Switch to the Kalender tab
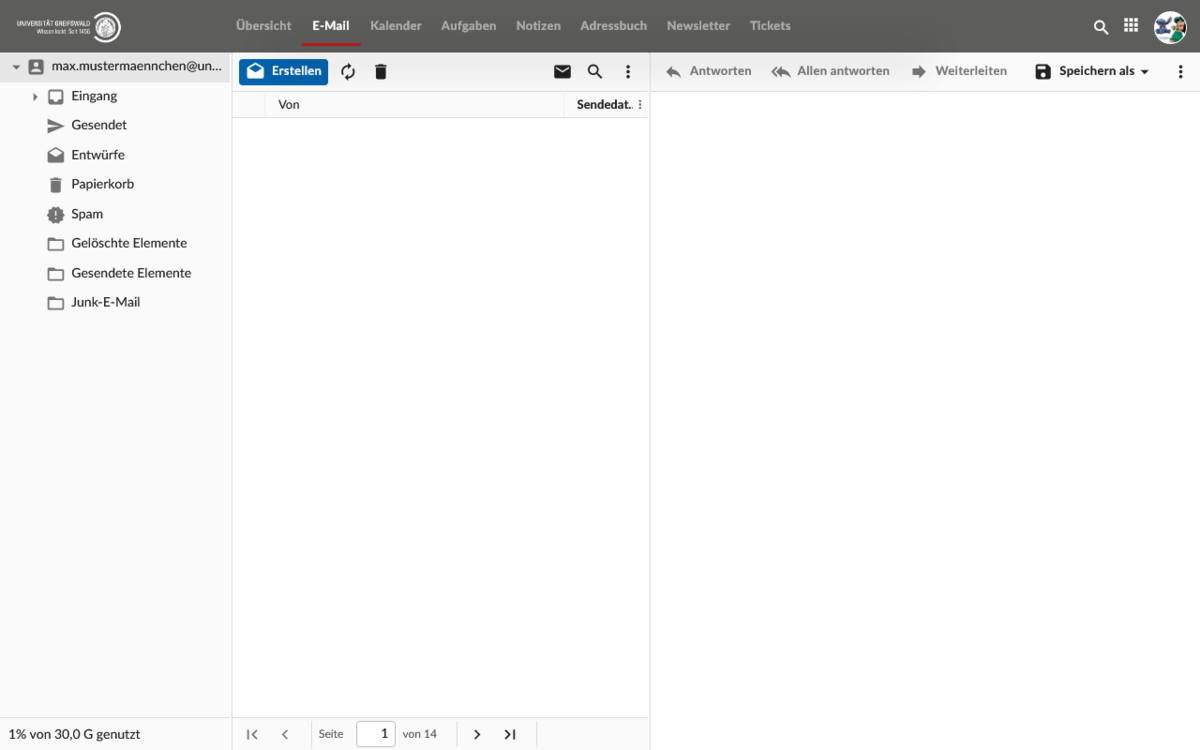 pos(396,26)
